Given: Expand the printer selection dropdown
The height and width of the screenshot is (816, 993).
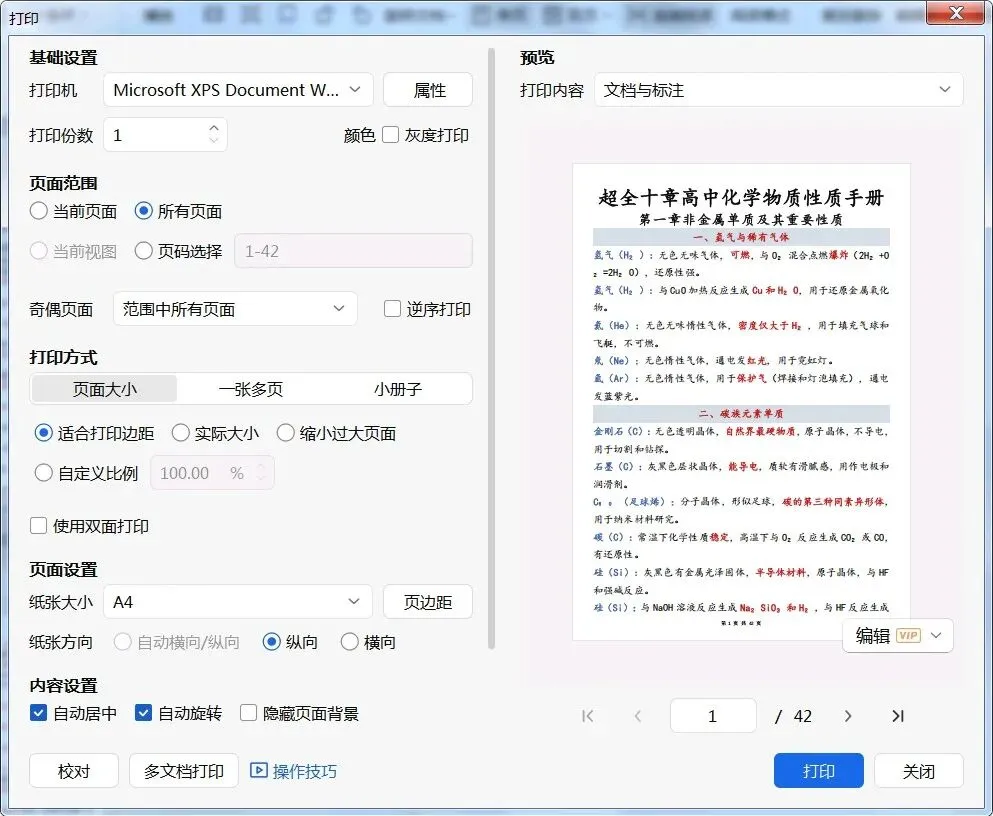Looking at the screenshot, I should click(x=238, y=90).
